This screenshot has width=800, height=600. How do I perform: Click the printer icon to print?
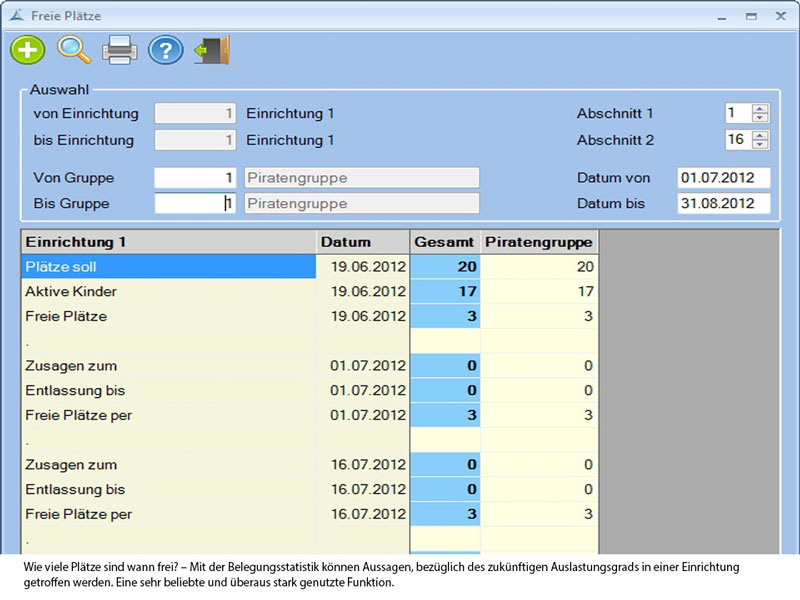[x=119, y=49]
